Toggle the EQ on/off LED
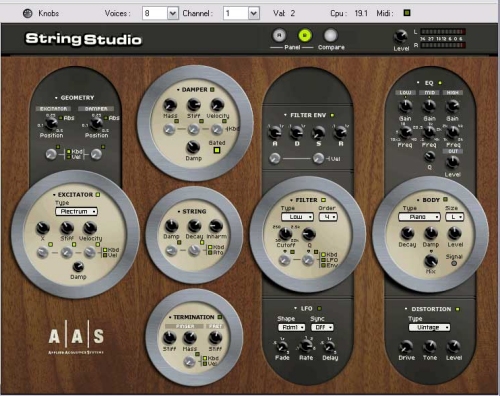This screenshot has width=500, height=396. coord(440,83)
